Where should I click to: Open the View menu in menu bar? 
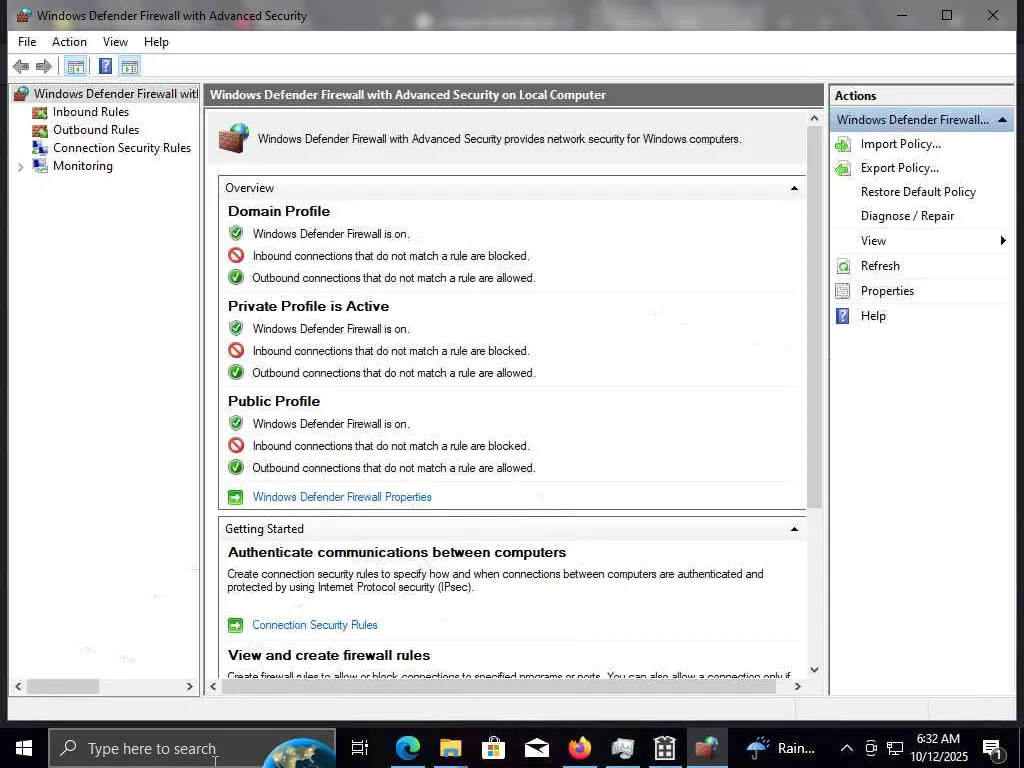(x=115, y=42)
